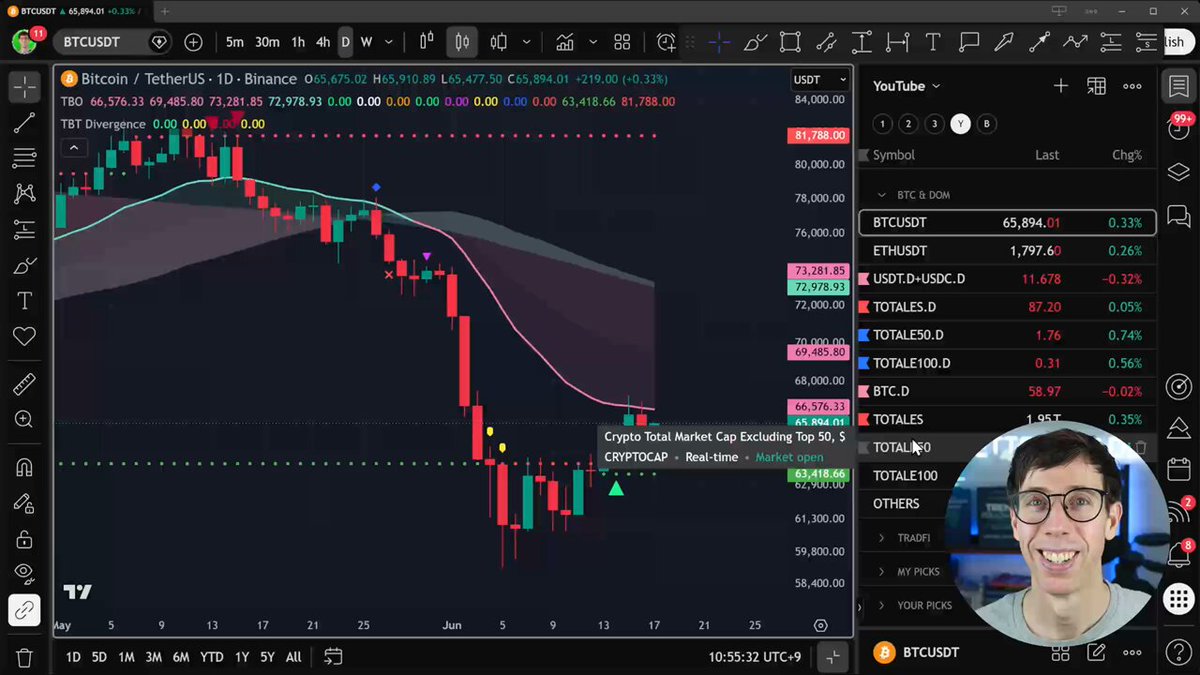Open the indicator templates grid
1200x675 pixels.
click(622, 42)
